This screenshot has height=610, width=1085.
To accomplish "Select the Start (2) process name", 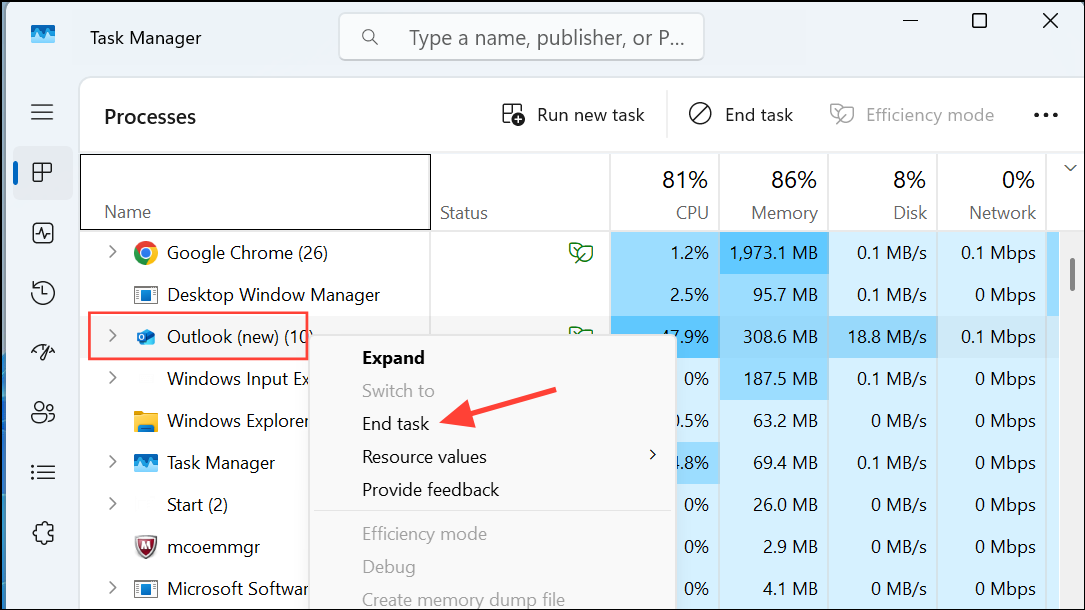I will [197, 505].
